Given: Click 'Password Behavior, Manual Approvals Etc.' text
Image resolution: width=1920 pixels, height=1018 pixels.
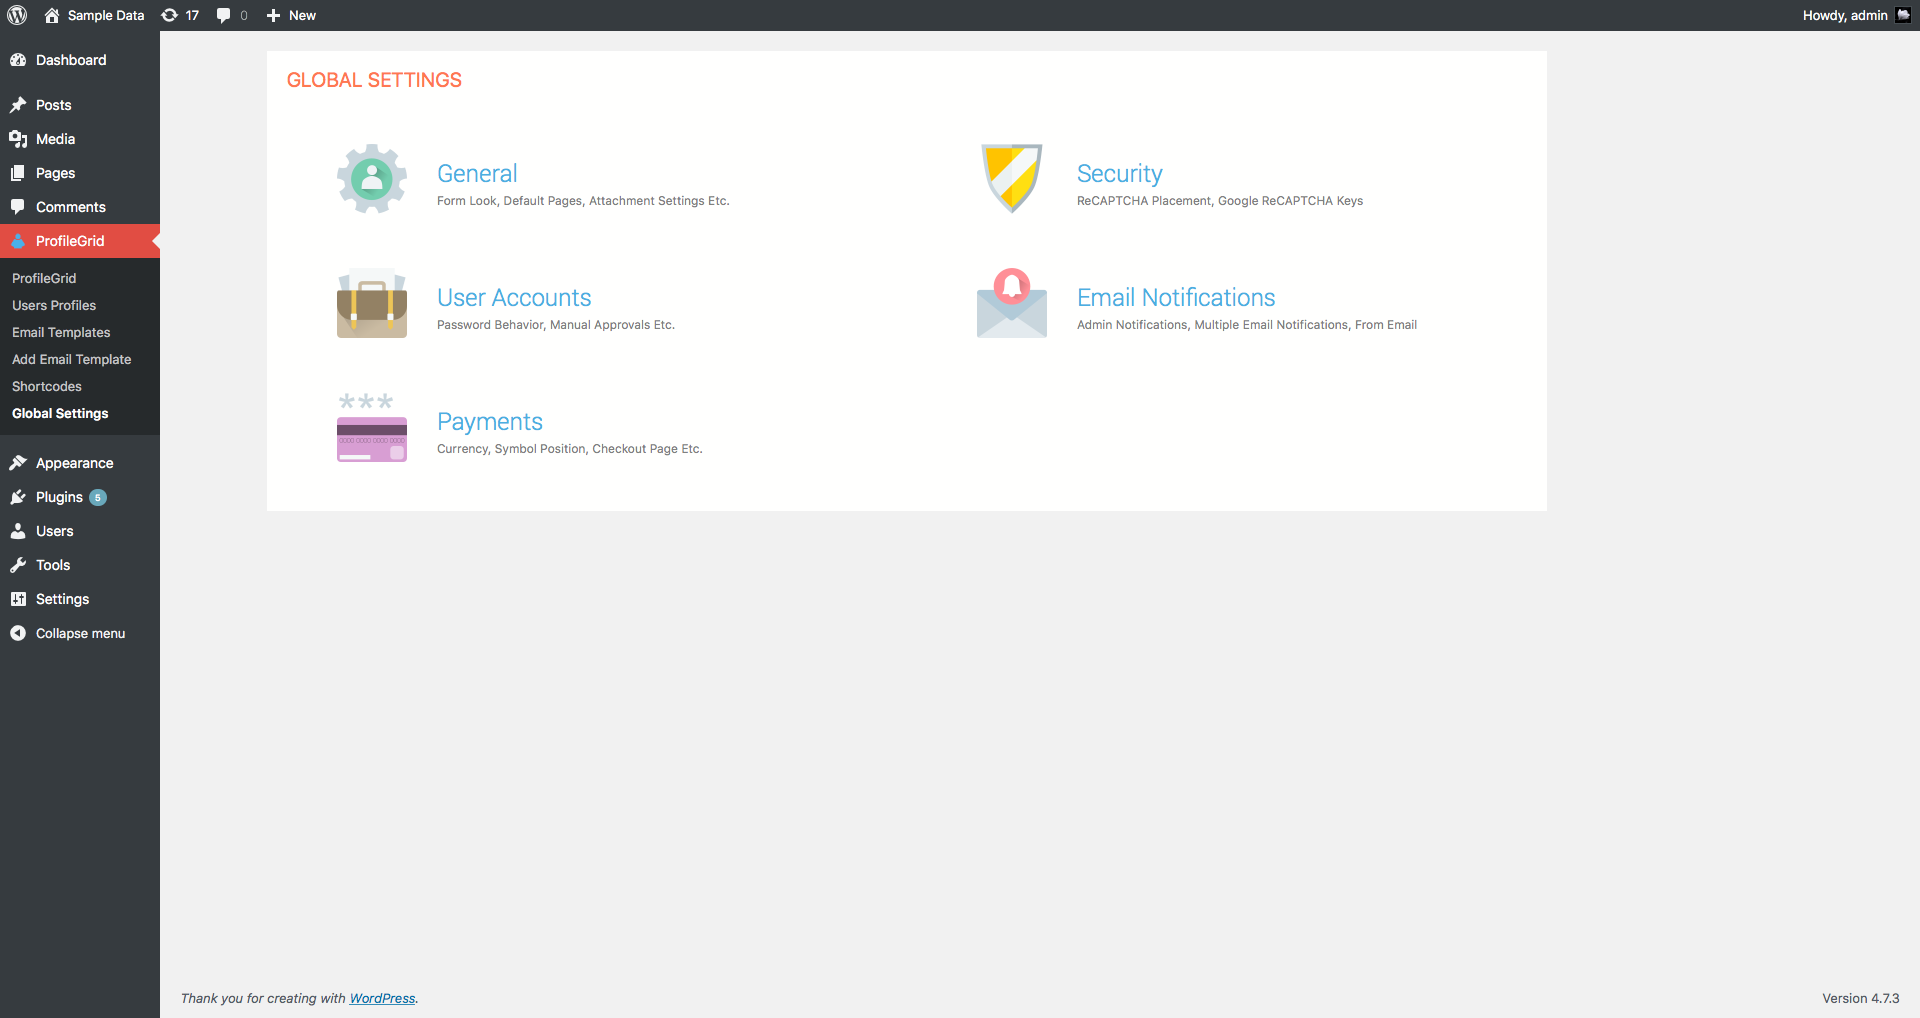Looking at the screenshot, I should pyautogui.click(x=556, y=325).
